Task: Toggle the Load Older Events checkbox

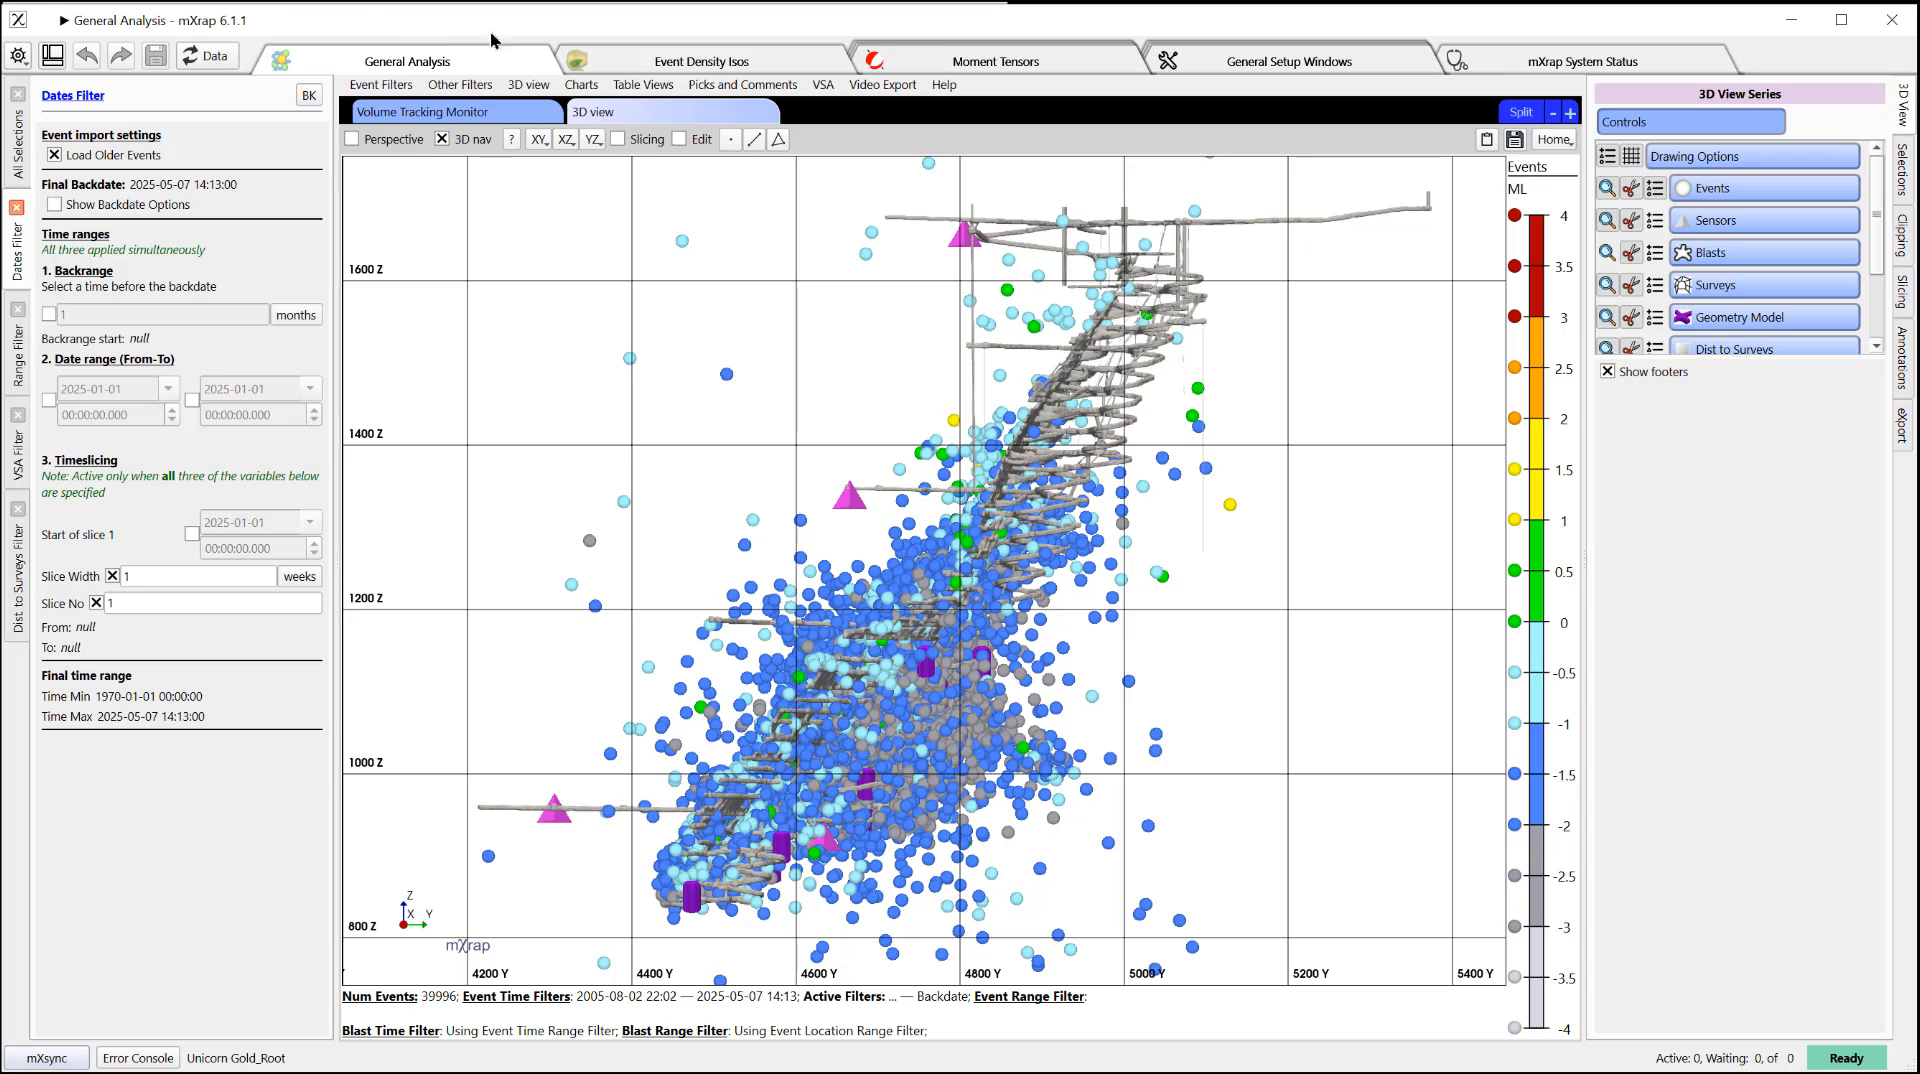Action: pos(55,155)
